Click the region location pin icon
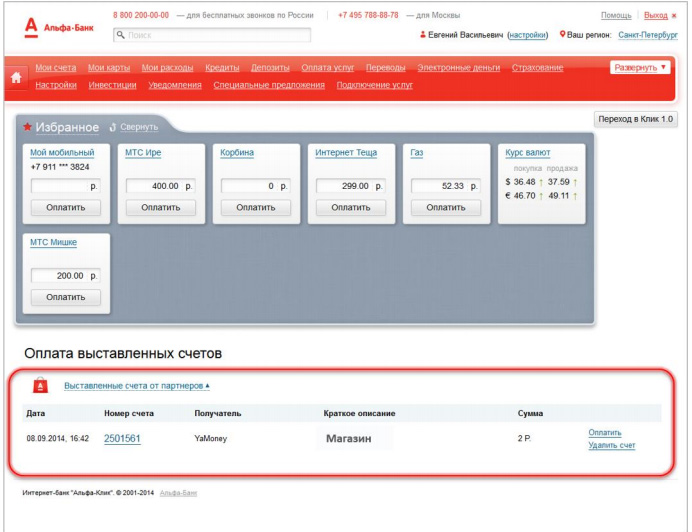 tap(562, 34)
